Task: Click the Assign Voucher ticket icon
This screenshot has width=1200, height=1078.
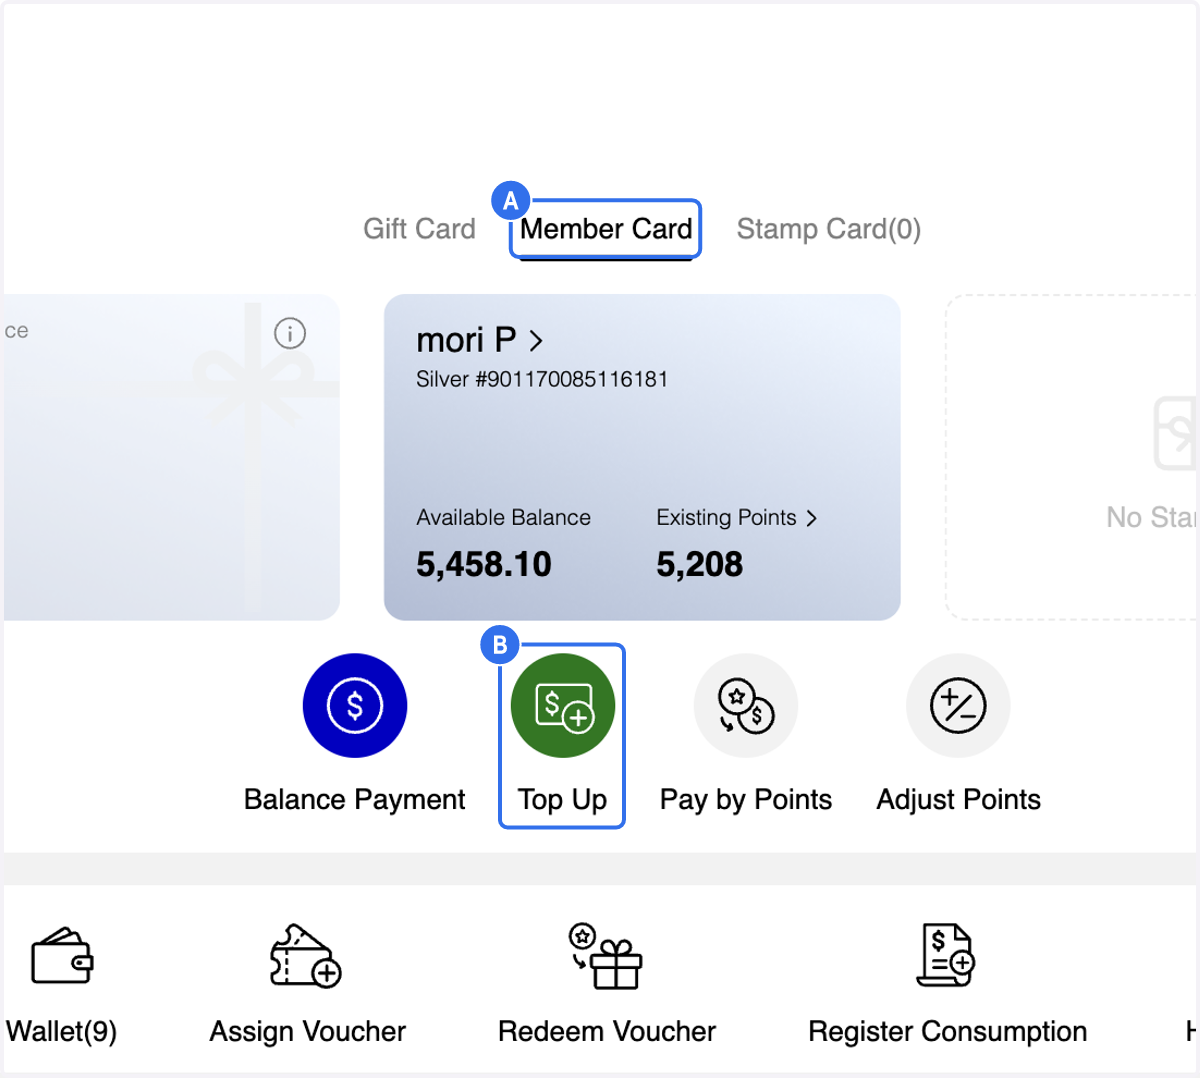Action: (x=306, y=955)
